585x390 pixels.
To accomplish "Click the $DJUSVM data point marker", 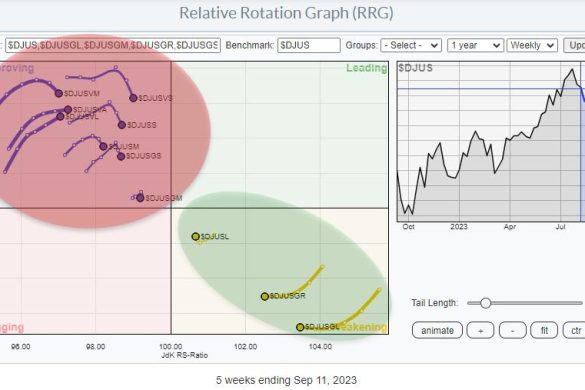I will 59,93.
